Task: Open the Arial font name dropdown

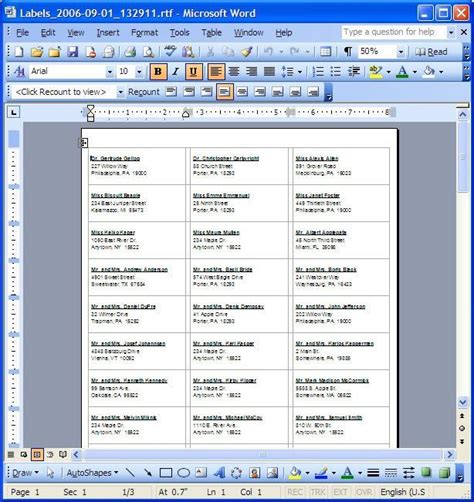Action: pos(109,71)
